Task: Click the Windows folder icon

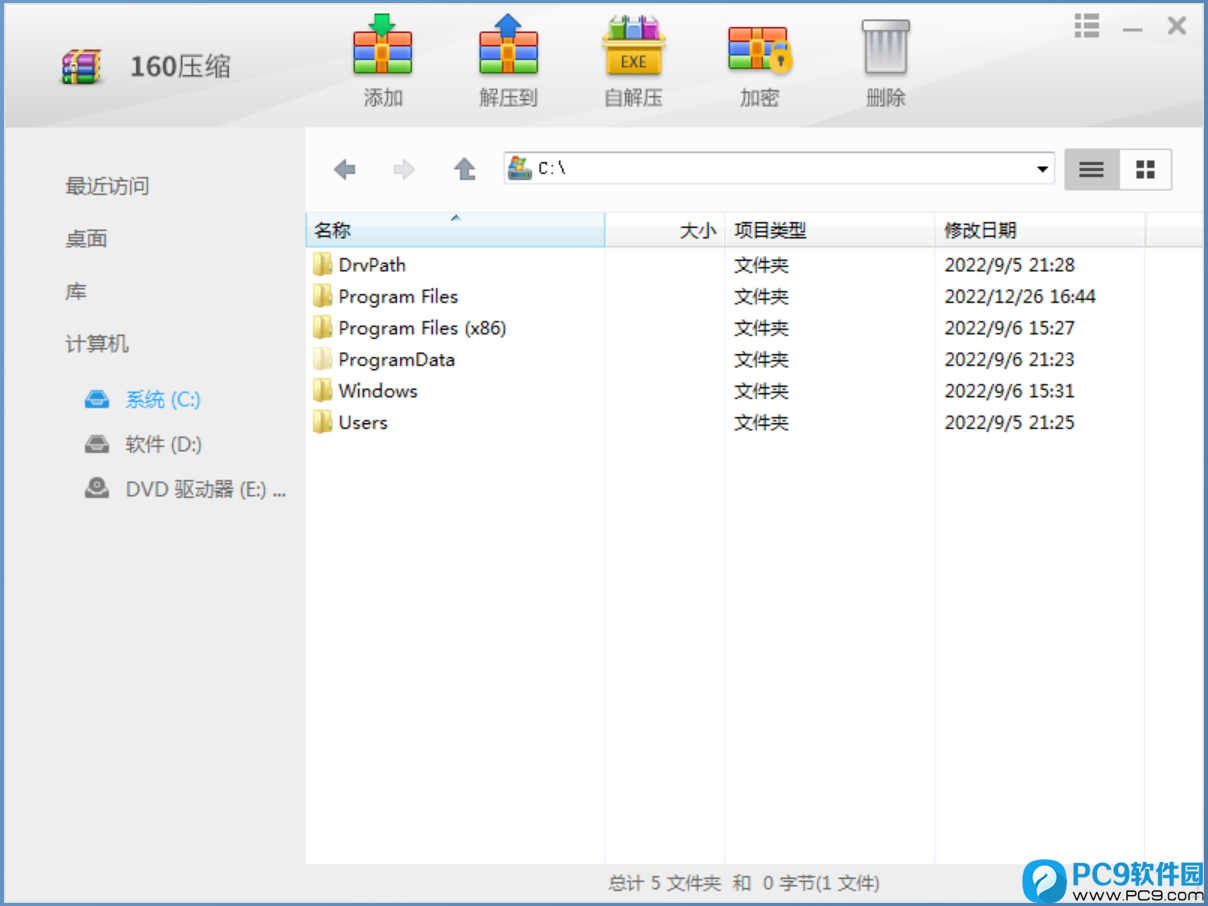Action: tap(322, 390)
